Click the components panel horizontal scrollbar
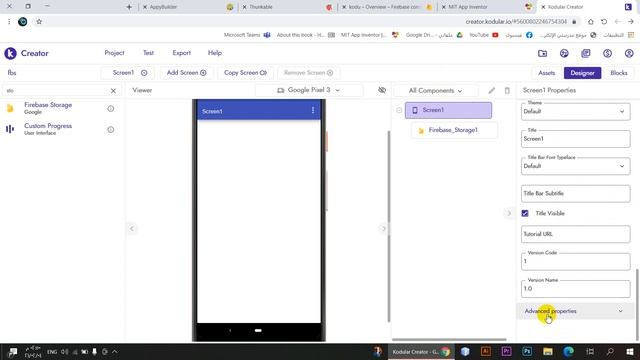Viewport: 640px width, 360px height. click(449, 339)
